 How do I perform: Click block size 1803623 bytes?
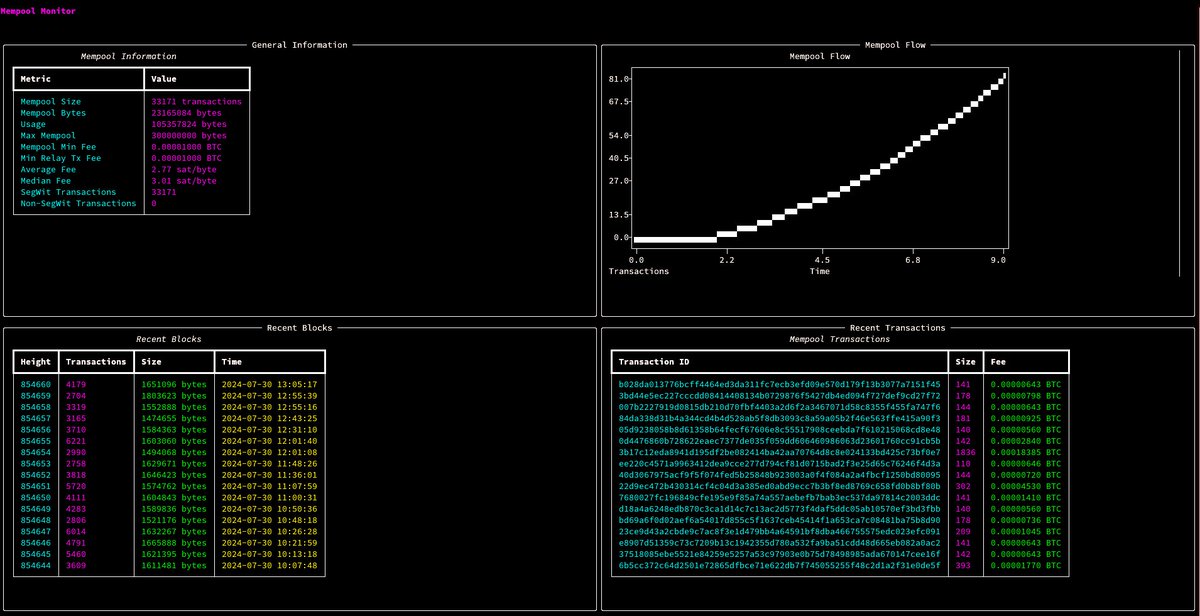(174, 396)
